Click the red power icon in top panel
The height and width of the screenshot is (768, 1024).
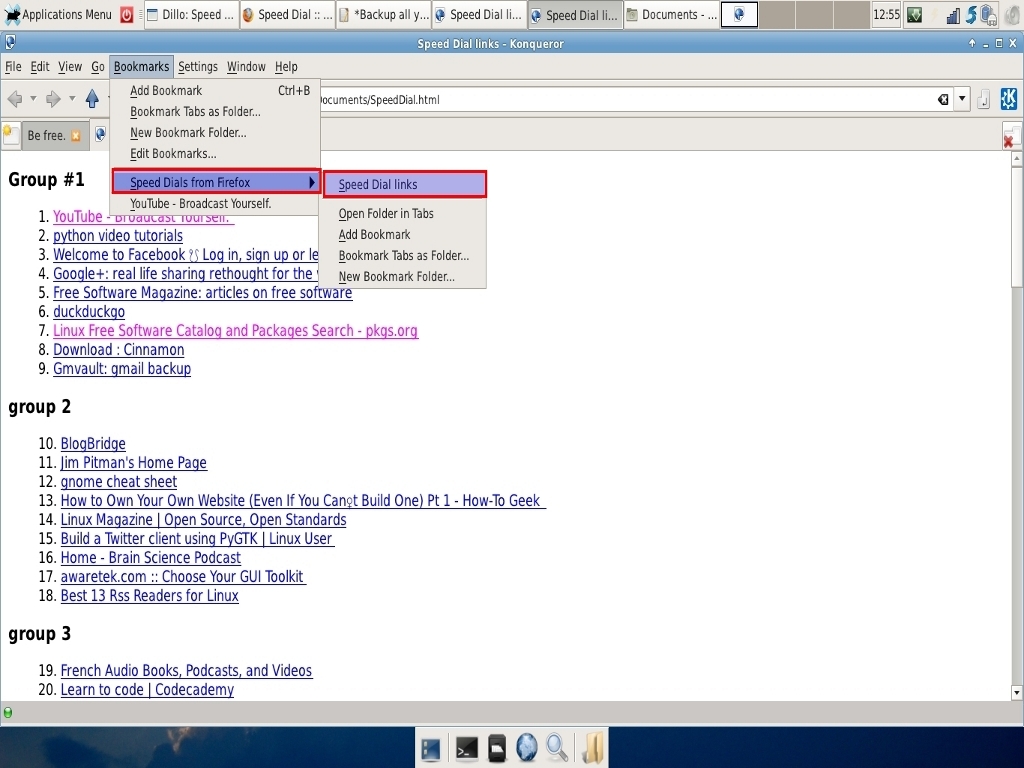point(127,15)
